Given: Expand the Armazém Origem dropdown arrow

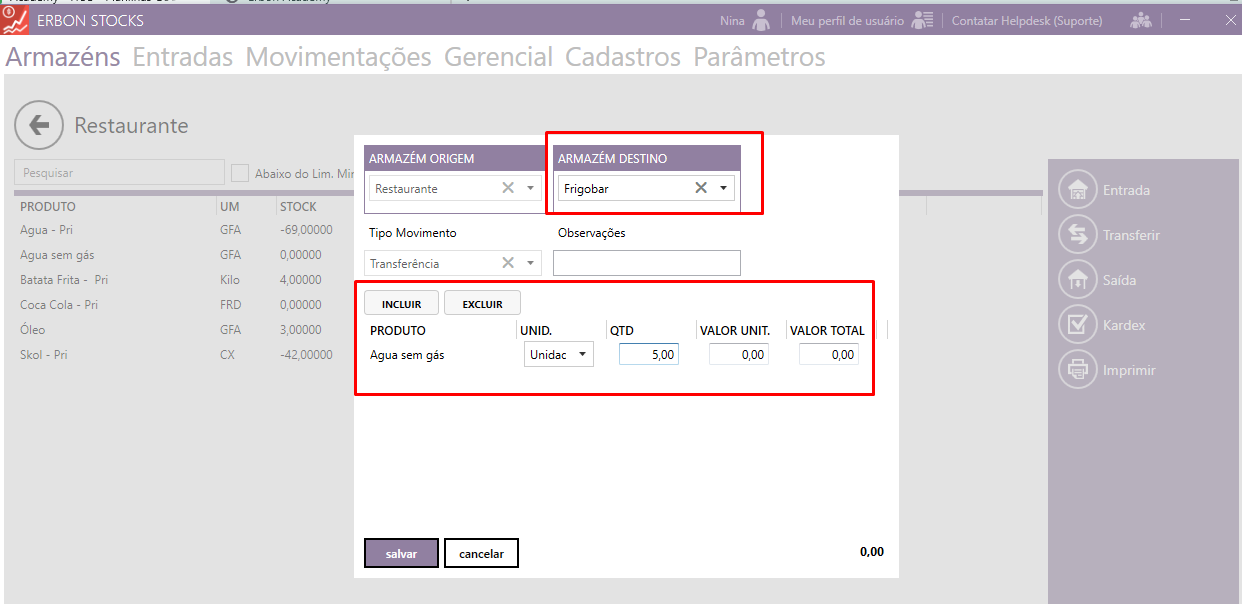Looking at the screenshot, I should point(530,188).
